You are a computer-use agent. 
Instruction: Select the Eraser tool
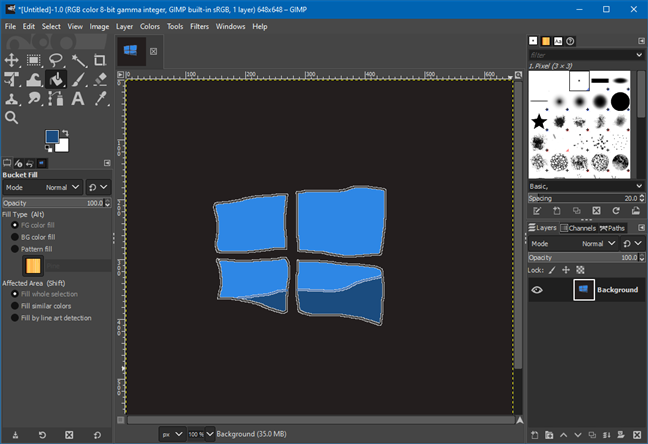(100, 79)
